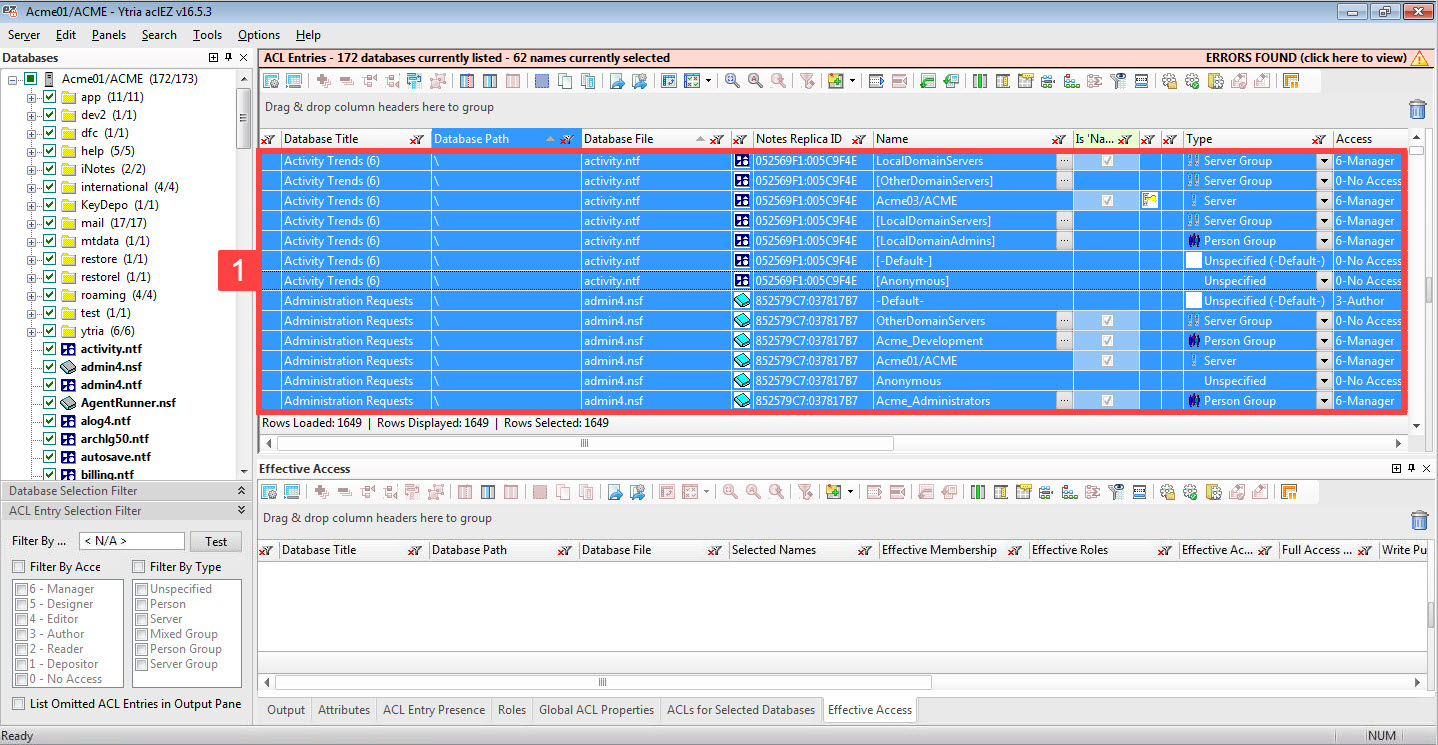Open the Options menu
Screen dimensions: 1438x745
pyautogui.click(x=258, y=34)
